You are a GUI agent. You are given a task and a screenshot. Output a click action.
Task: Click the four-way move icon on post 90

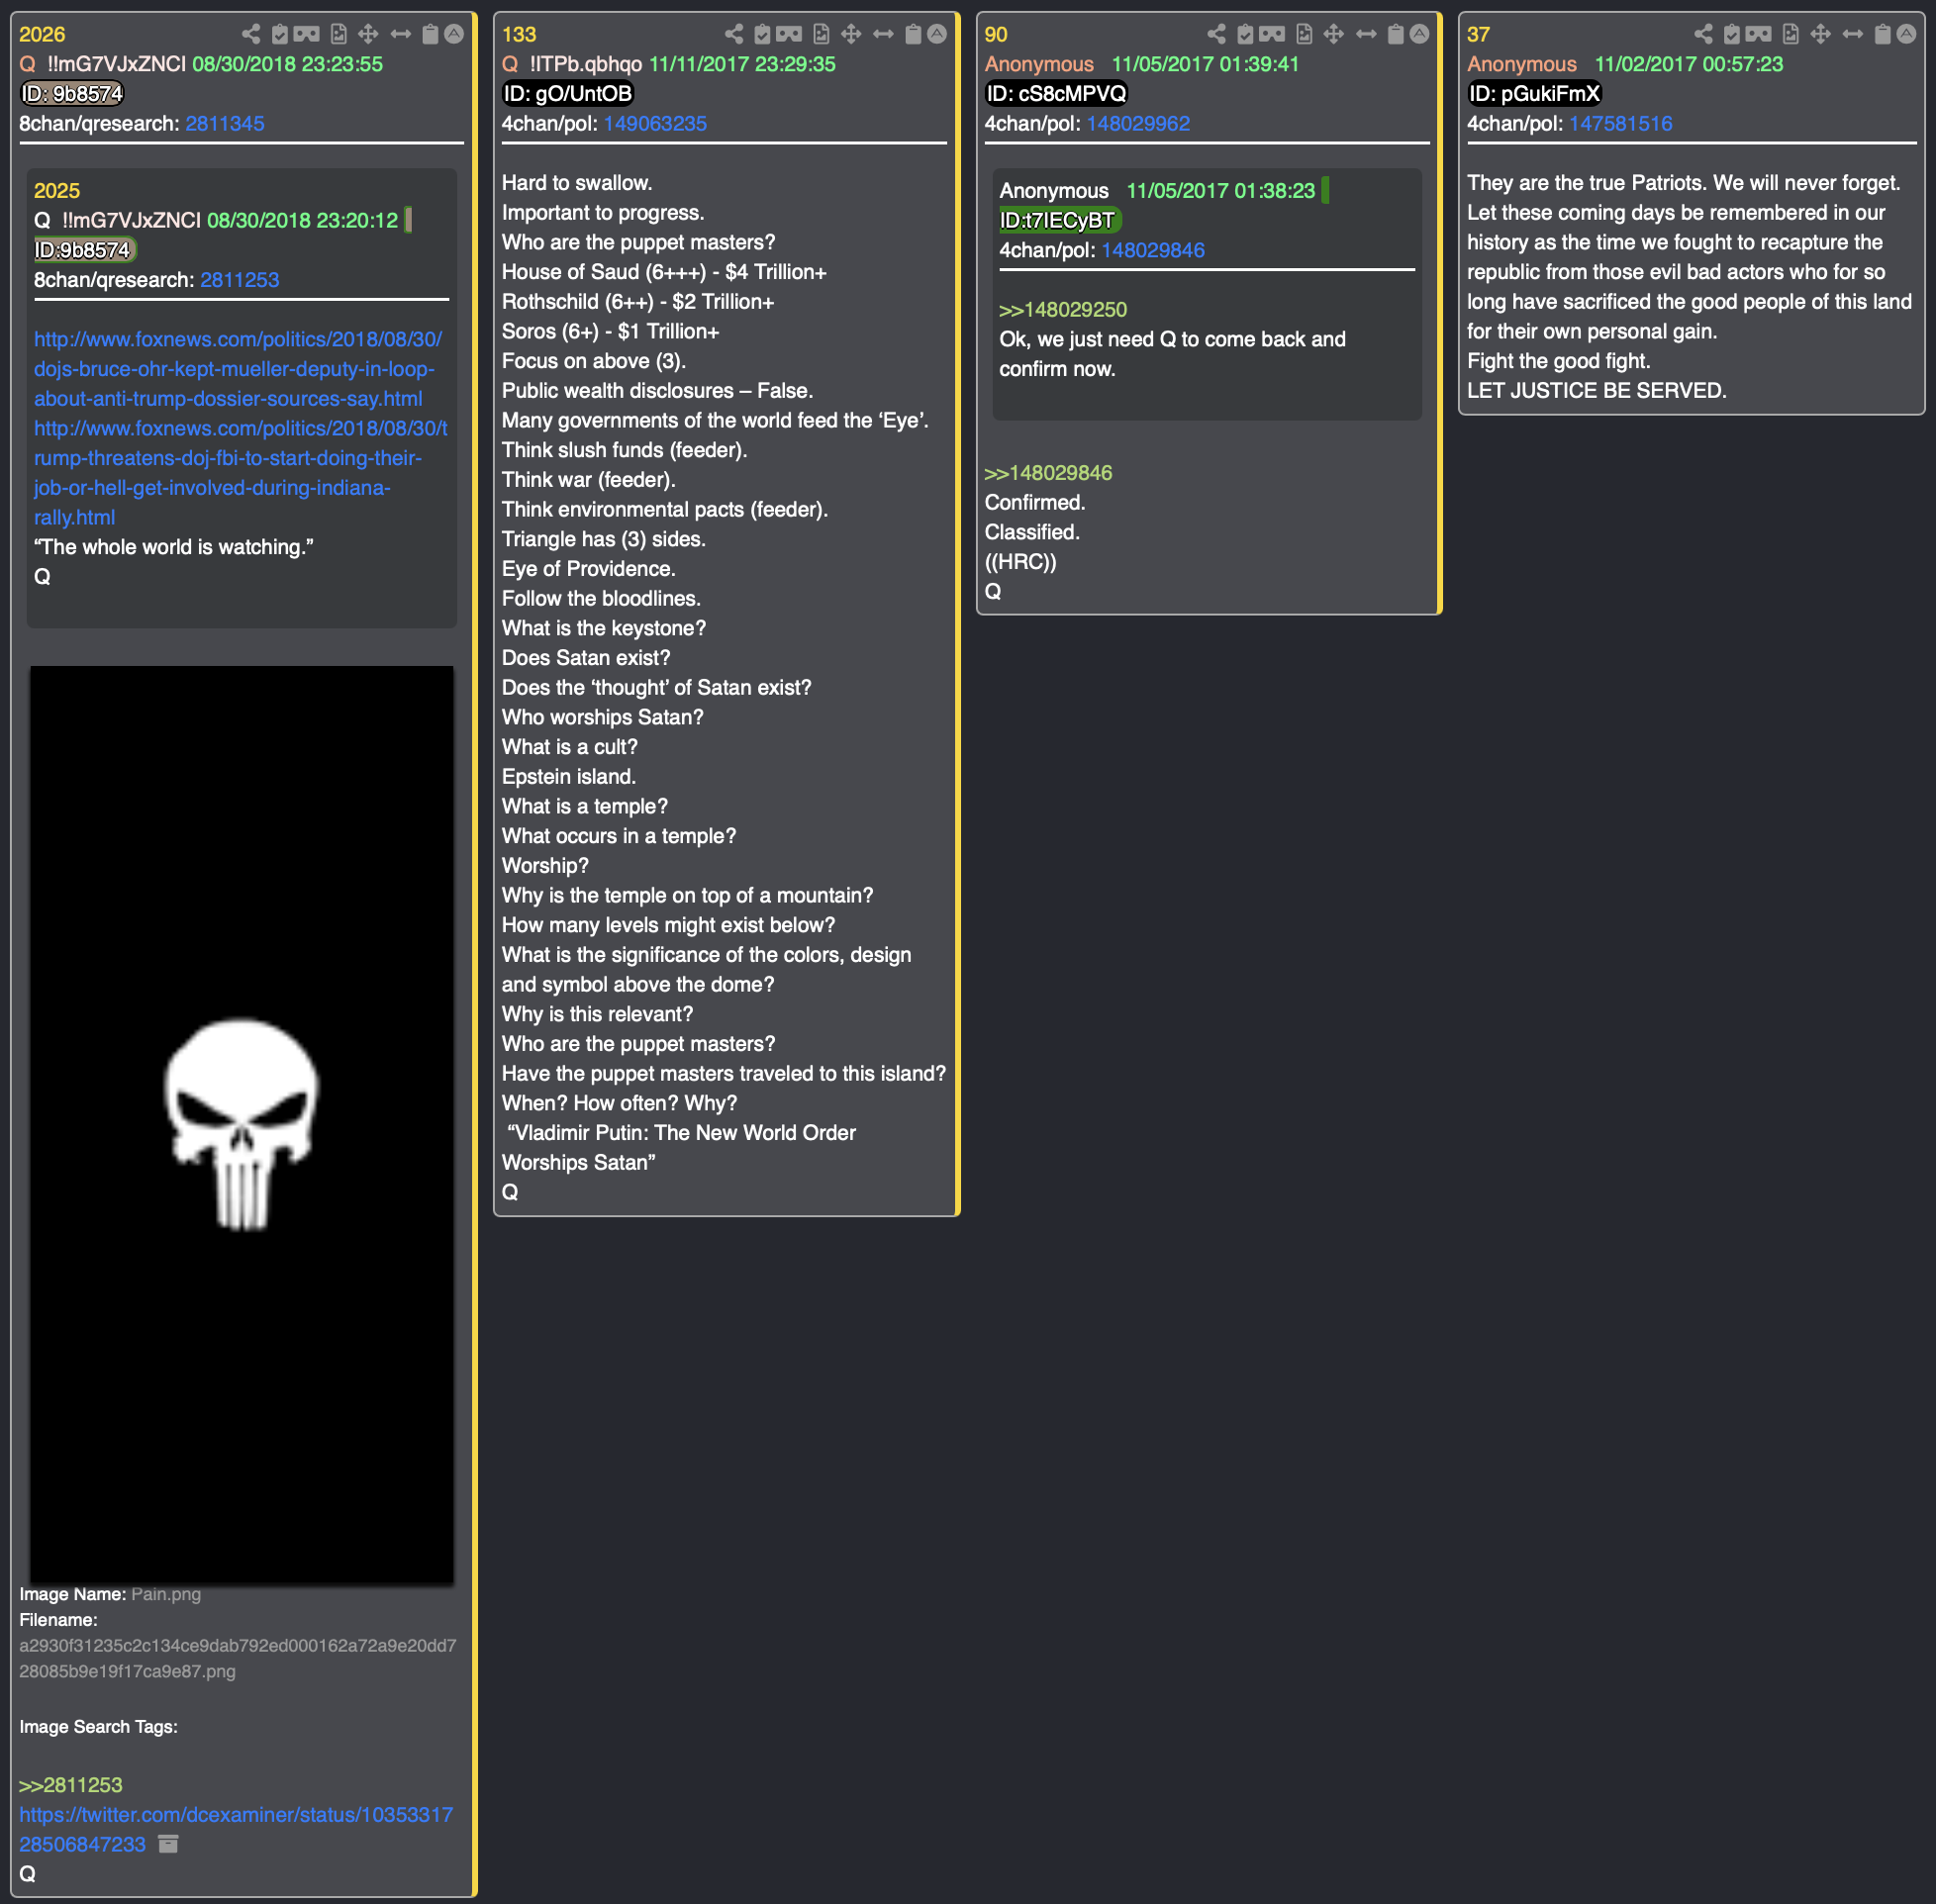coord(1333,34)
